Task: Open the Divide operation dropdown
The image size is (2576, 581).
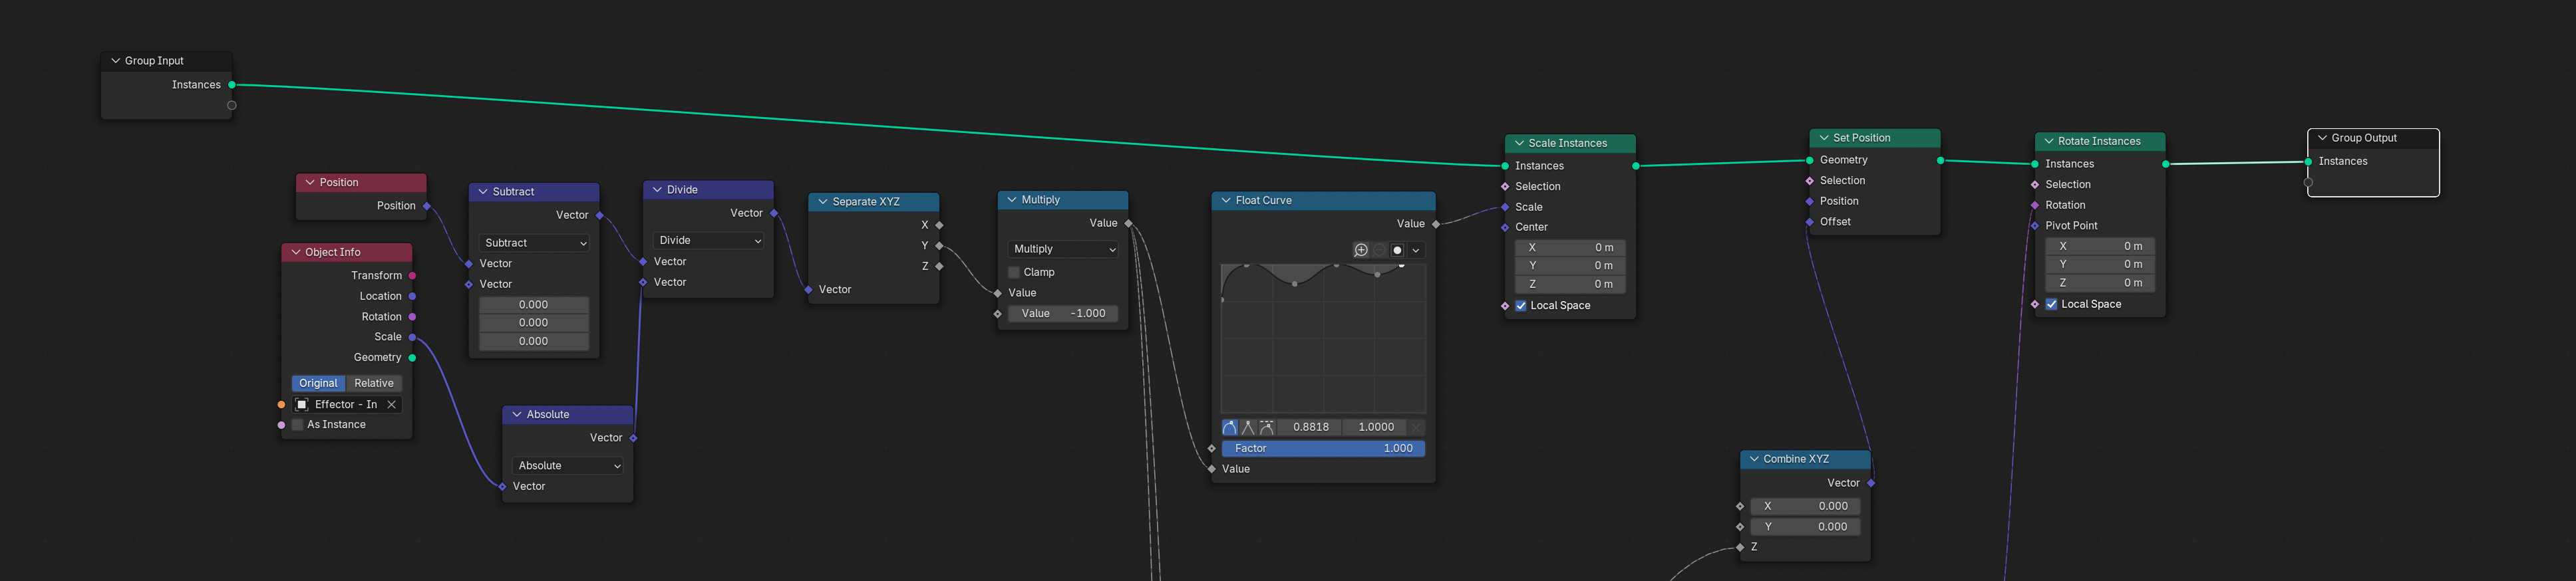Action: click(x=709, y=241)
